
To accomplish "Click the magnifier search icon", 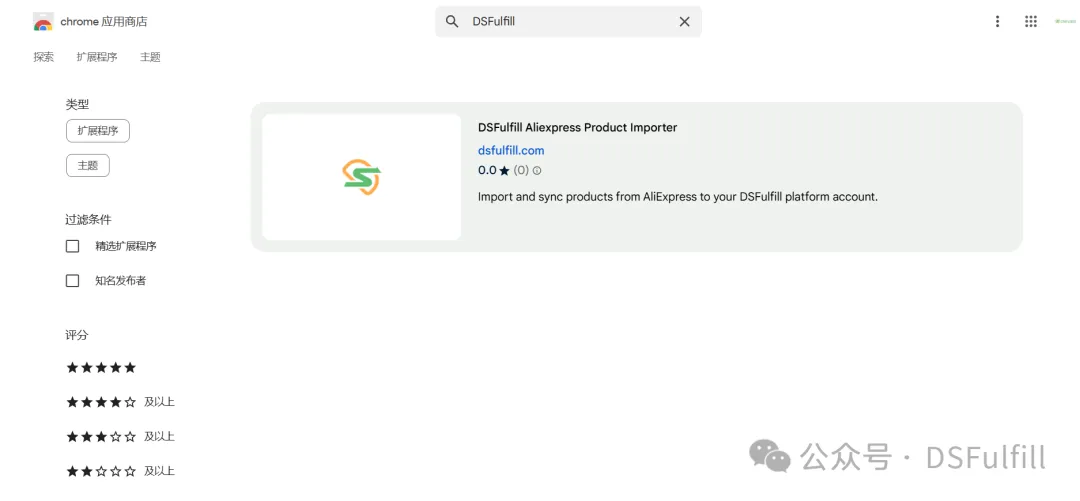I will [452, 22].
